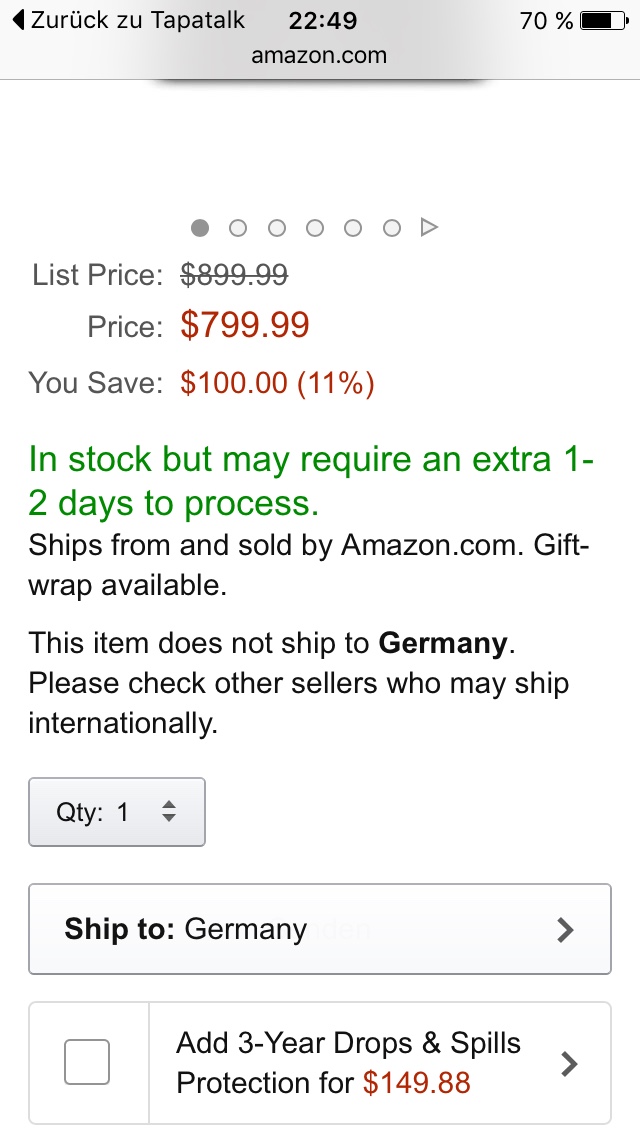This screenshot has width=640, height=1136.
Task: Tap the back arrow to Tapatalk
Action: (x=19, y=20)
